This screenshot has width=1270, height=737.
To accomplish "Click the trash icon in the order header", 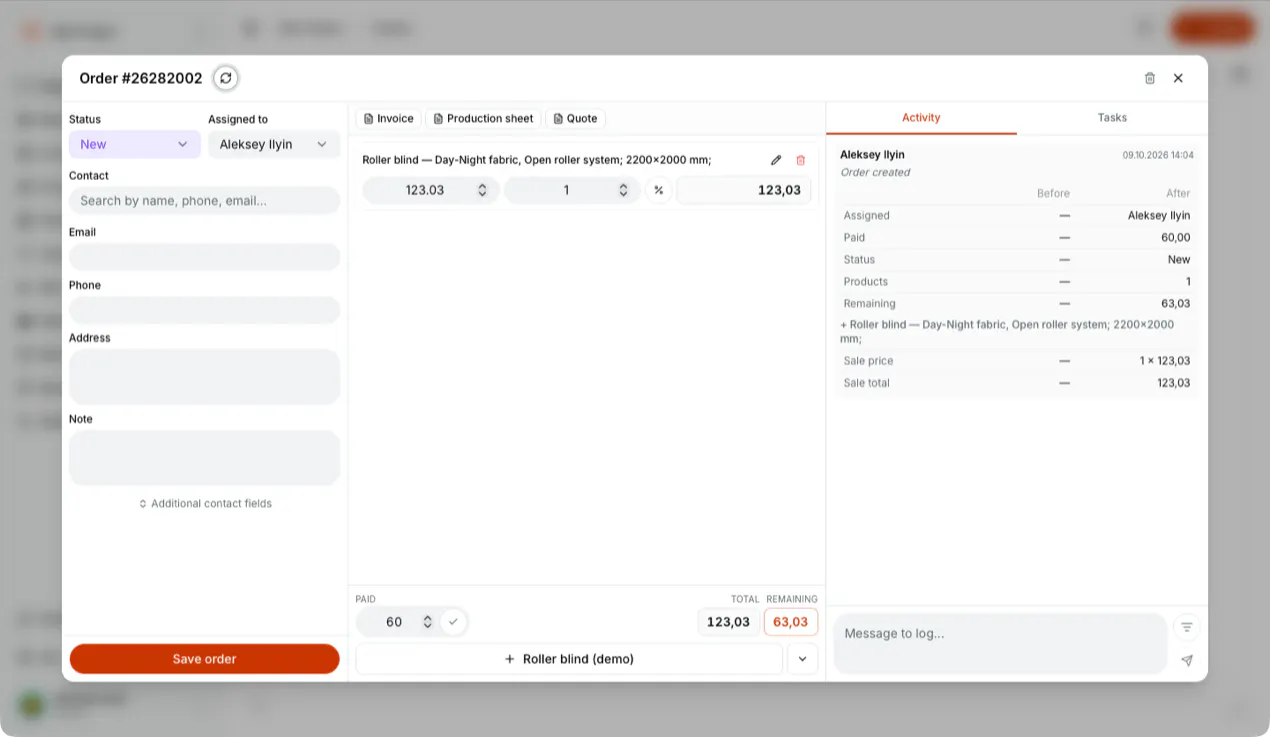I will [x=1150, y=78].
